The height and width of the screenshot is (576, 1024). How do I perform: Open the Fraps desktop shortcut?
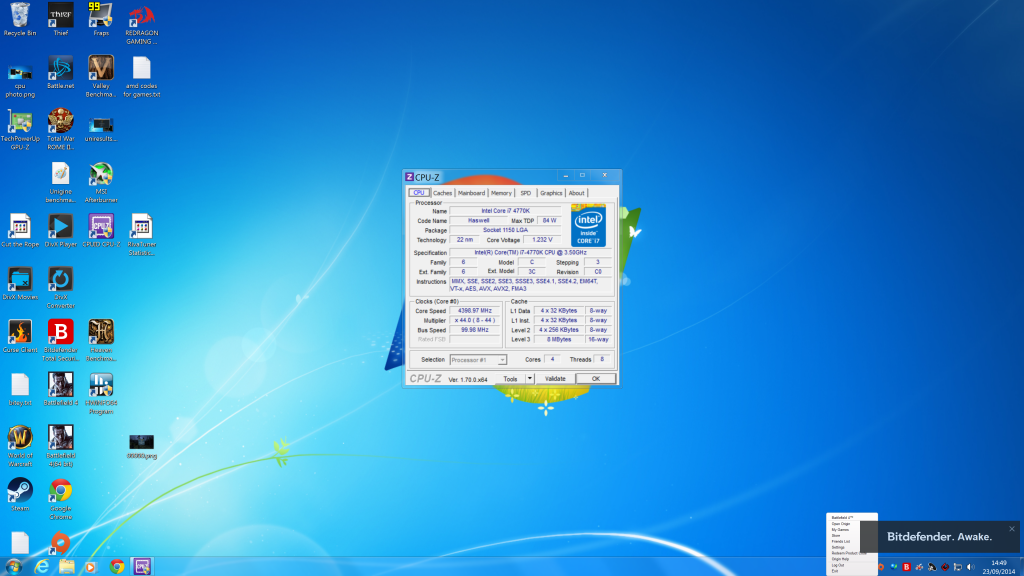[101, 15]
